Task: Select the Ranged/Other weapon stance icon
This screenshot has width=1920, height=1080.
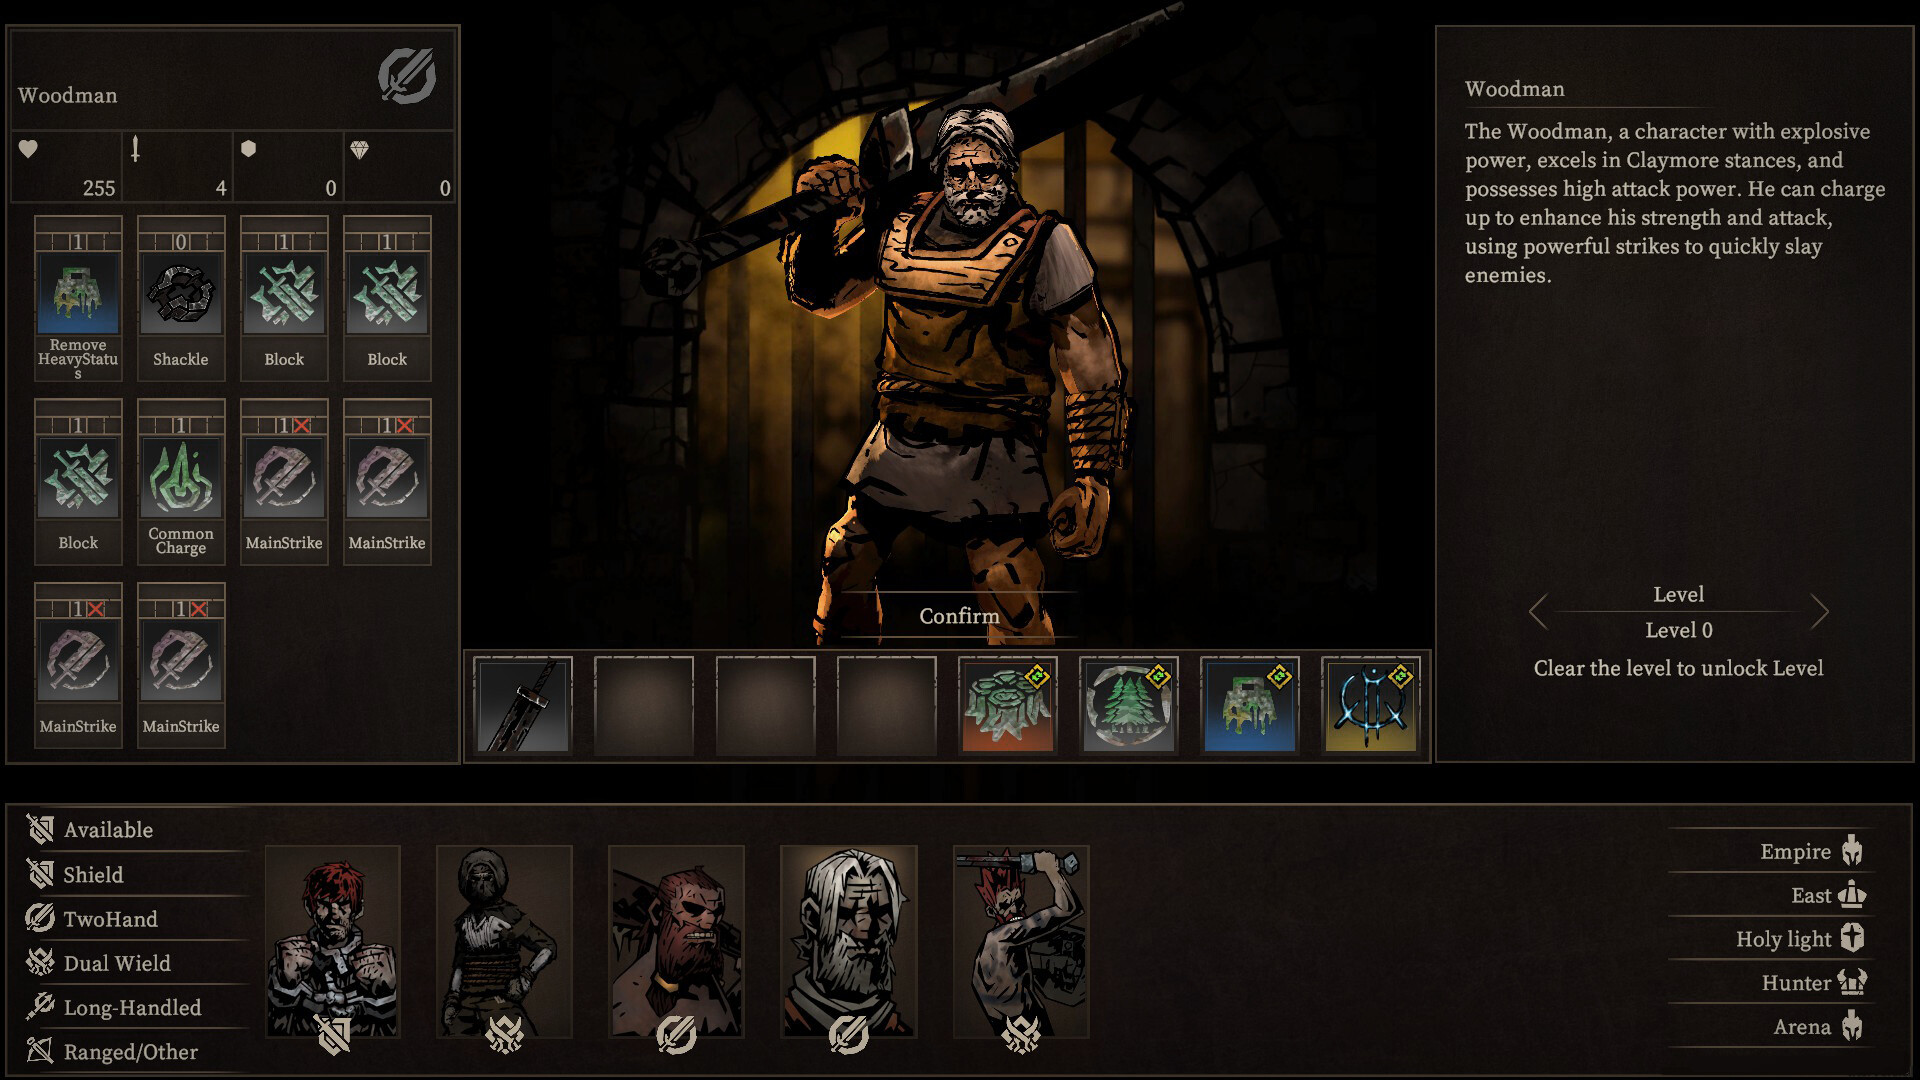Action: 41,1050
